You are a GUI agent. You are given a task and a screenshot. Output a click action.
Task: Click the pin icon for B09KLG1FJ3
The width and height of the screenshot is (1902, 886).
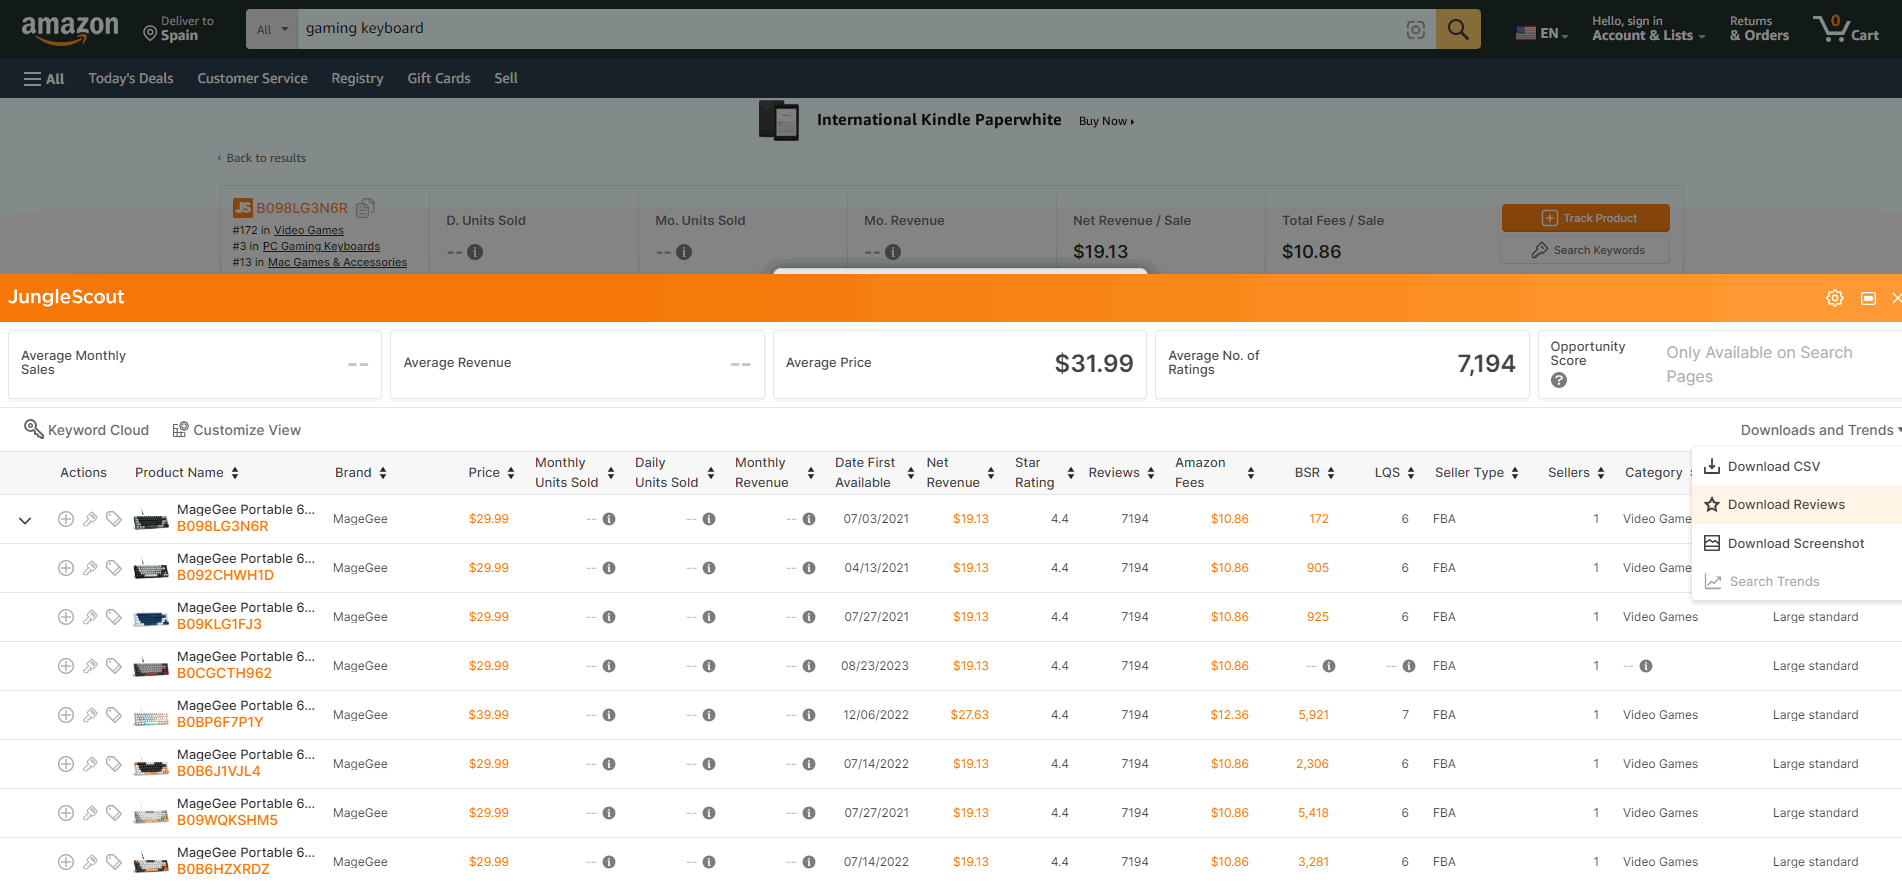(x=90, y=617)
